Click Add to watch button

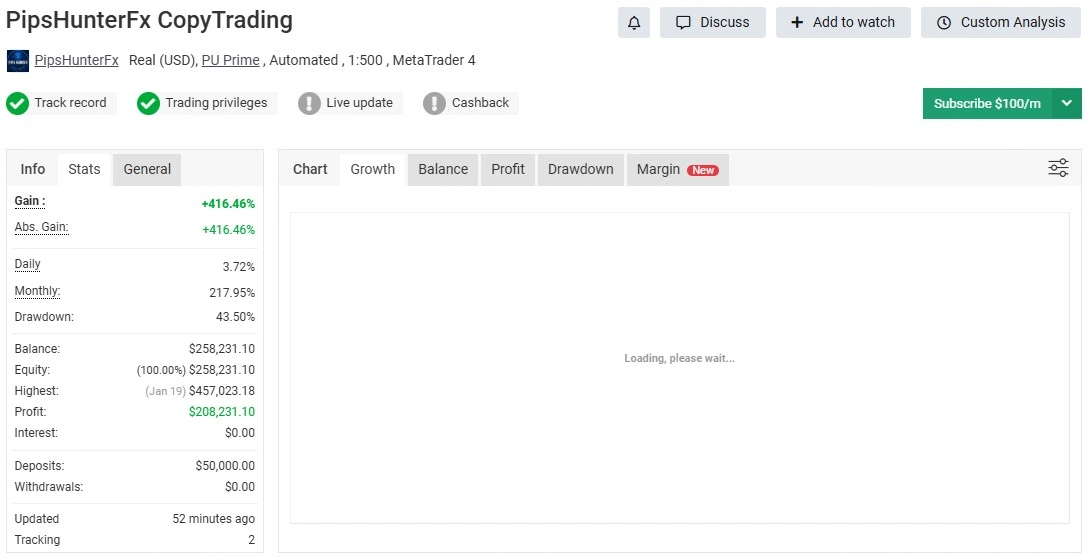tap(842, 22)
